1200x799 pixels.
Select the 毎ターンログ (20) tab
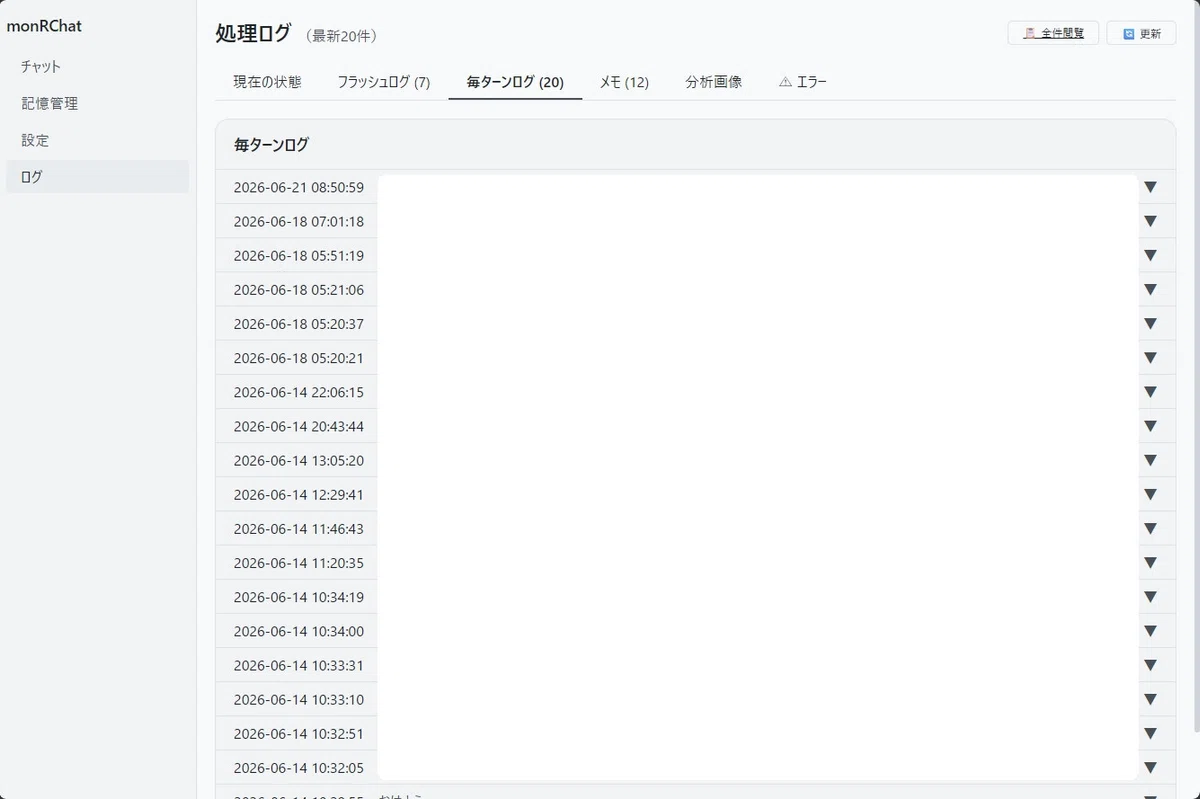tap(515, 82)
